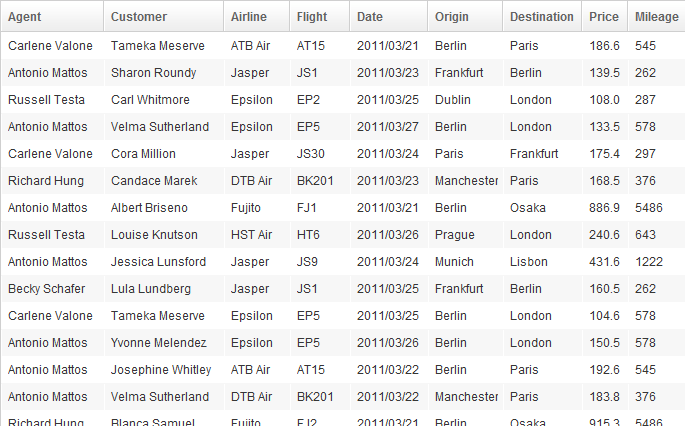Viewport: 685px width, 426px height.
Task: Click the Mileage column header
Action: pyautogui.click(x=657, y=17)
